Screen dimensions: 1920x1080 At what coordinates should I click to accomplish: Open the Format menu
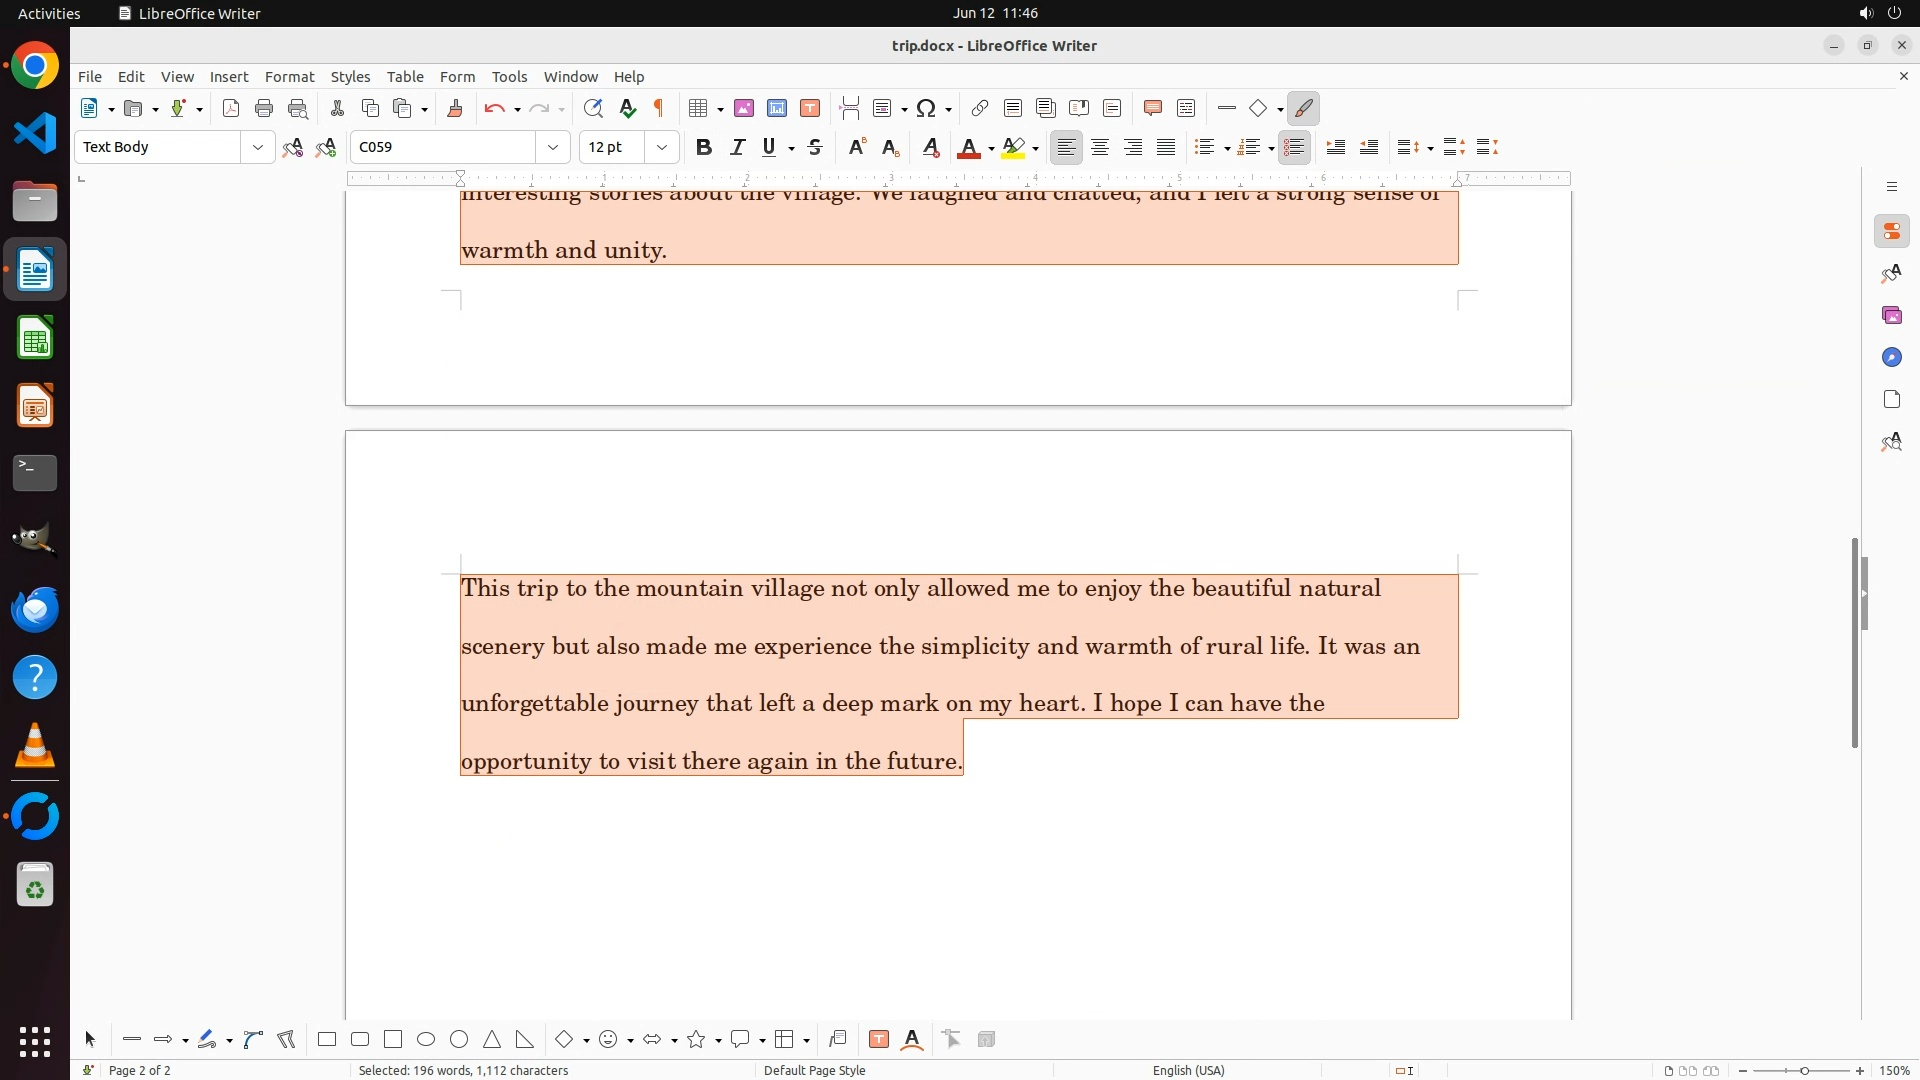[289, 77]
